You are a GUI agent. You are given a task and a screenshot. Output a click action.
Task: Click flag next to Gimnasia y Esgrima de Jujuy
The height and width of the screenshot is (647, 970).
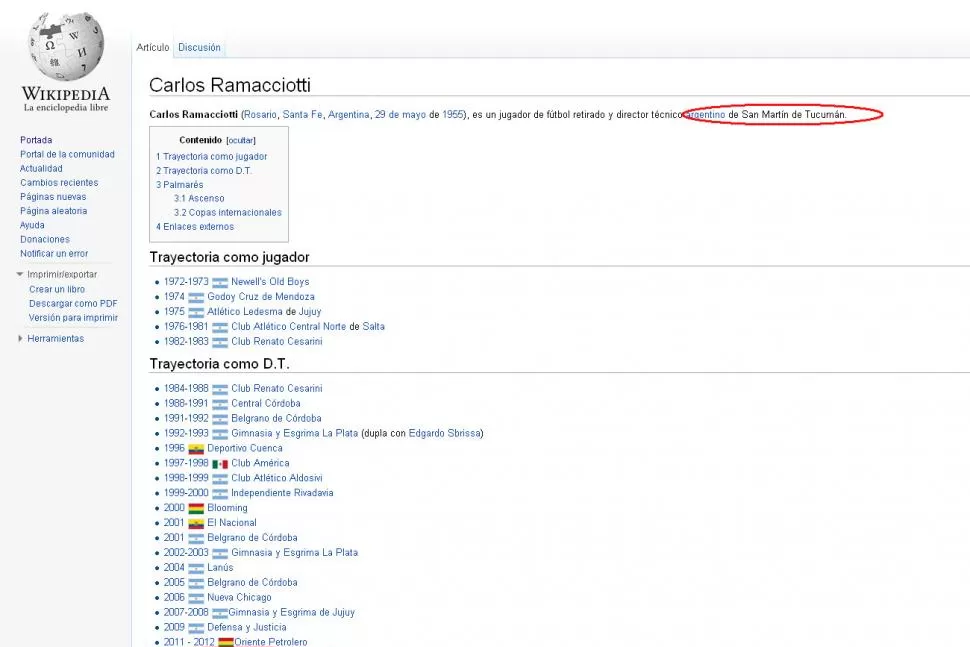[x=220, y=613]
